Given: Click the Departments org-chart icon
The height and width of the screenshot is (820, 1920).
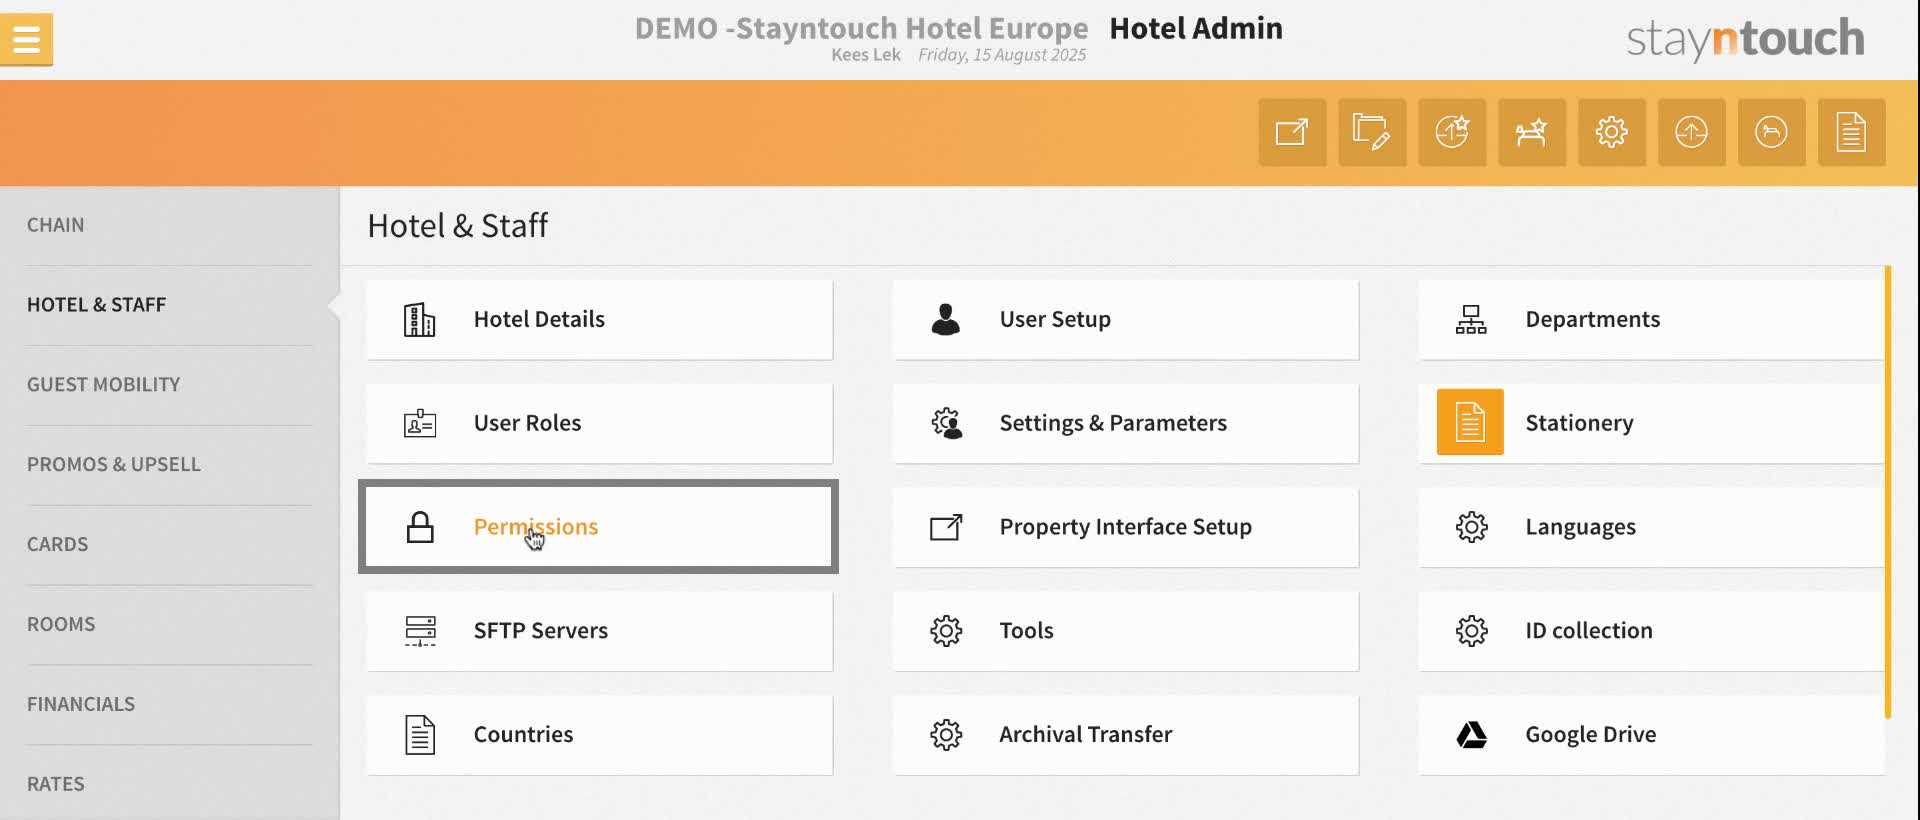Looking at the screenshot, I should 1471,320.
